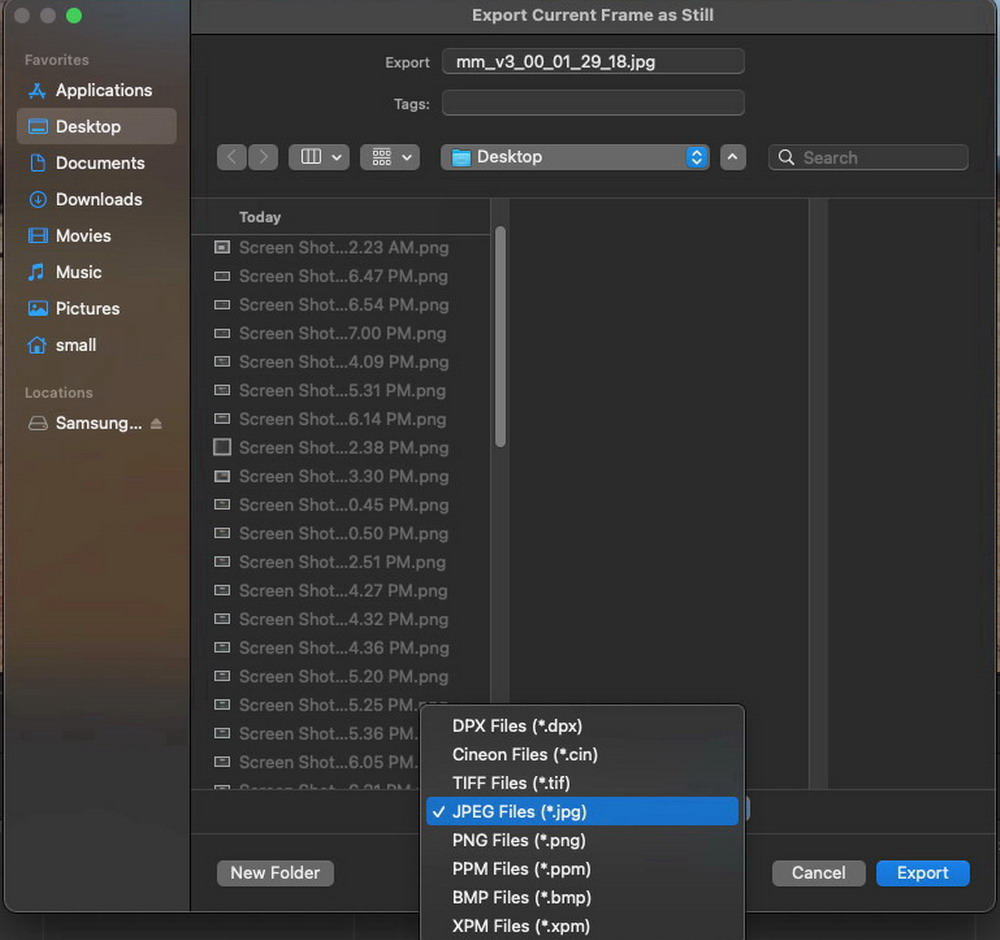Click the Search field
Screen dimensions: 1000x940
pyautogui.click(x=868, y=157)
